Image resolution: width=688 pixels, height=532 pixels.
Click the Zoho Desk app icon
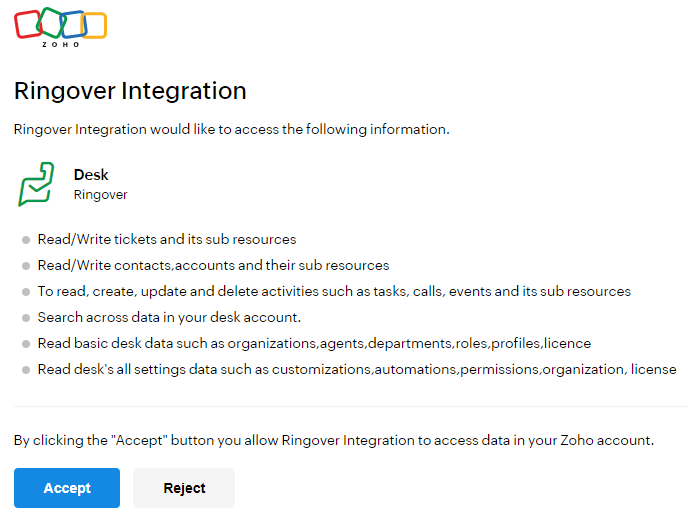(x=36, y=184)
